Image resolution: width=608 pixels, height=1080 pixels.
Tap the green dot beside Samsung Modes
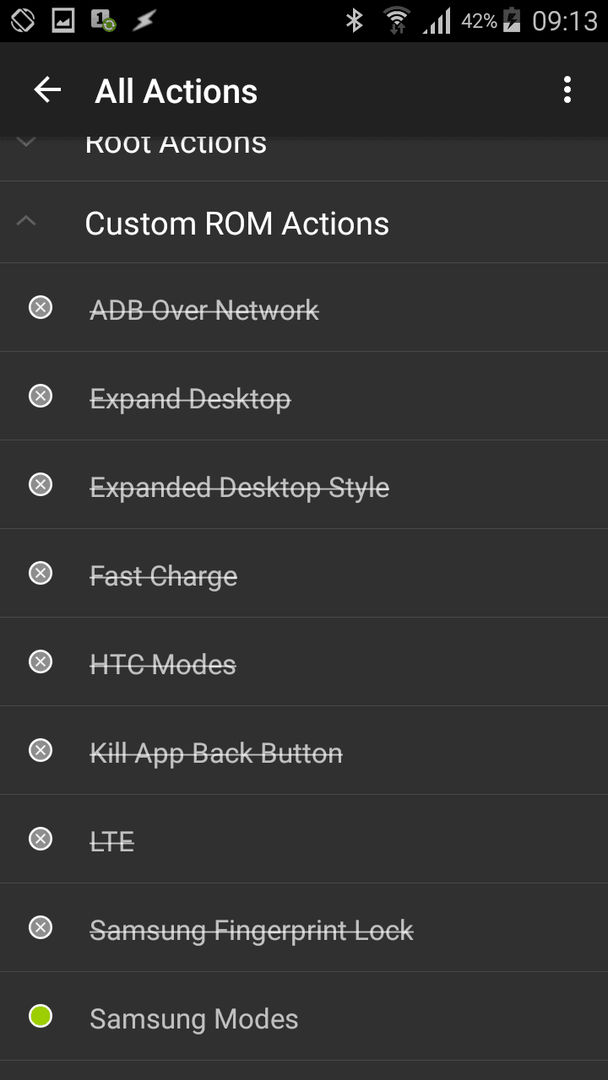click(41, 1016)
